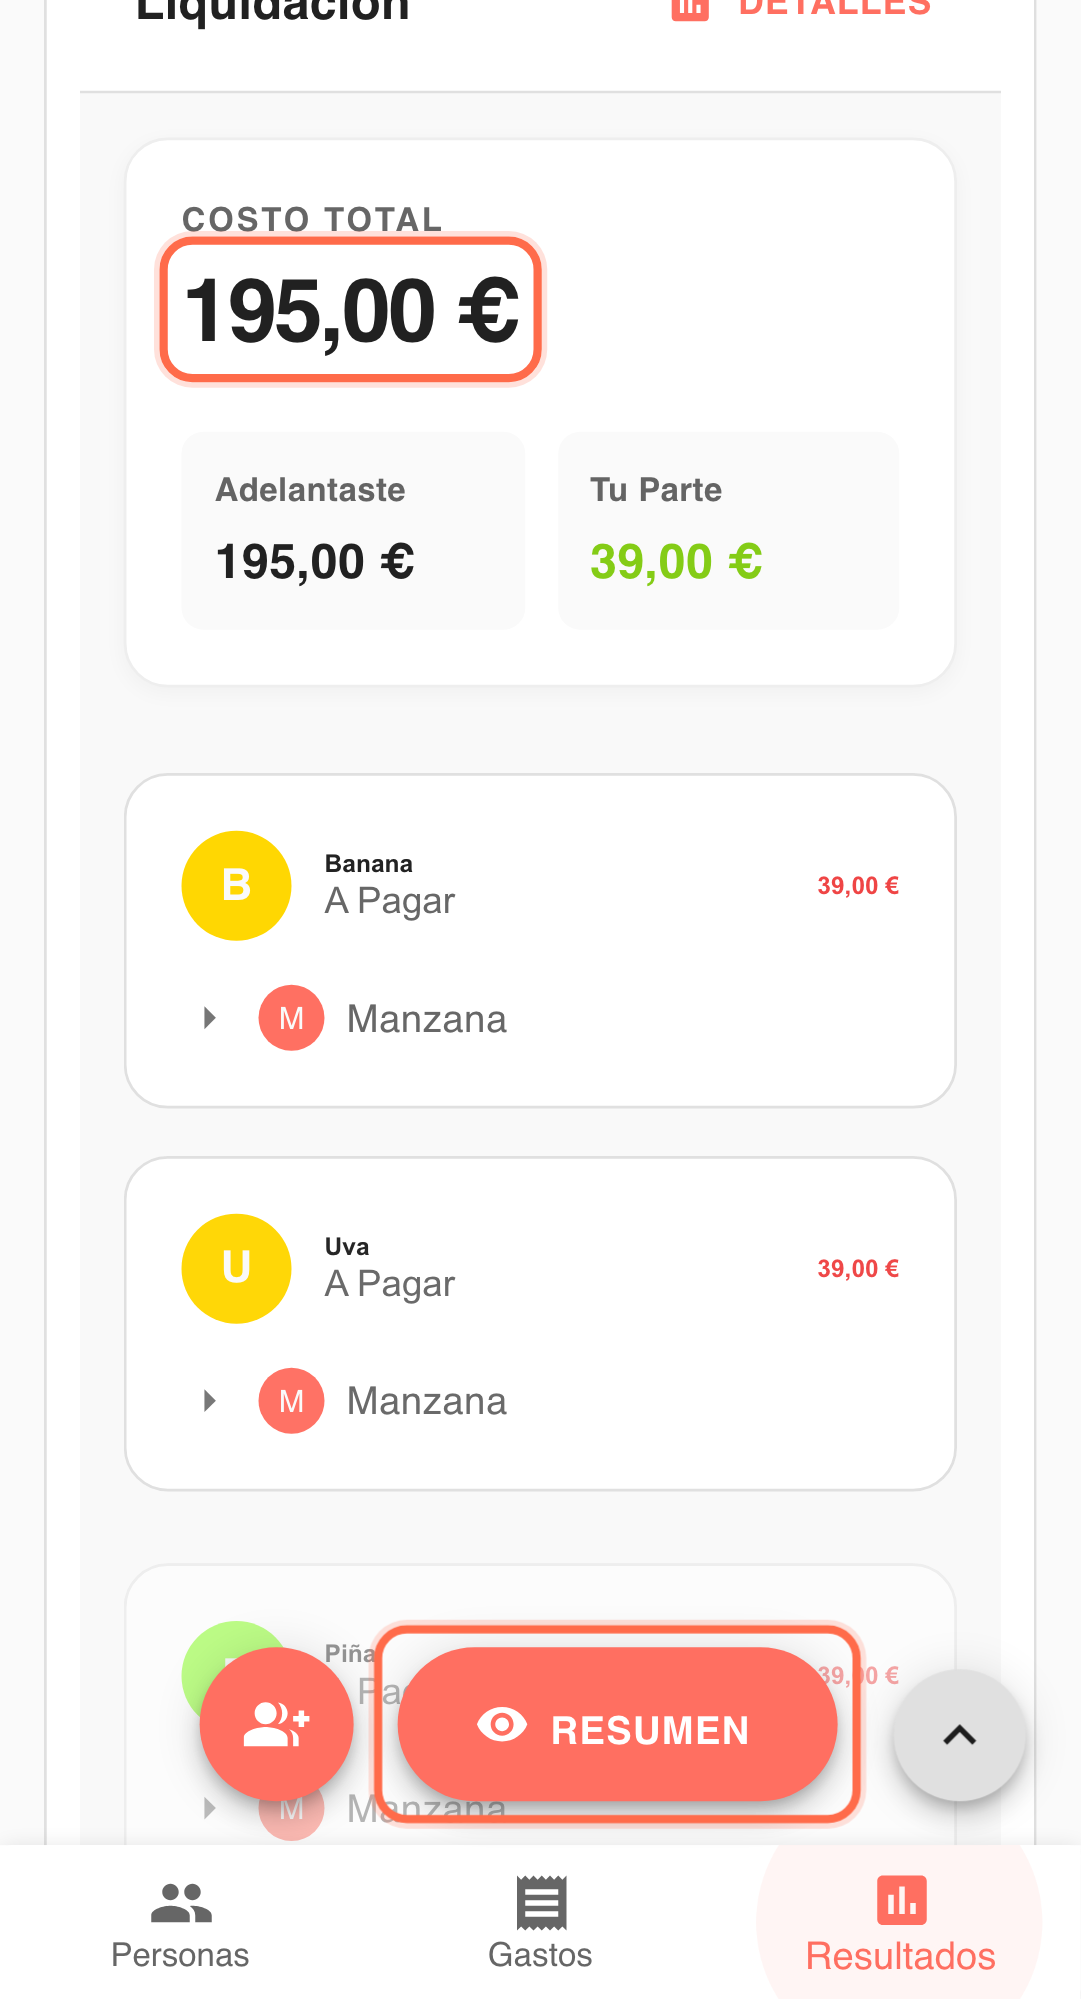
Task: Show the Resumen summary
Action: [617, 1725]
